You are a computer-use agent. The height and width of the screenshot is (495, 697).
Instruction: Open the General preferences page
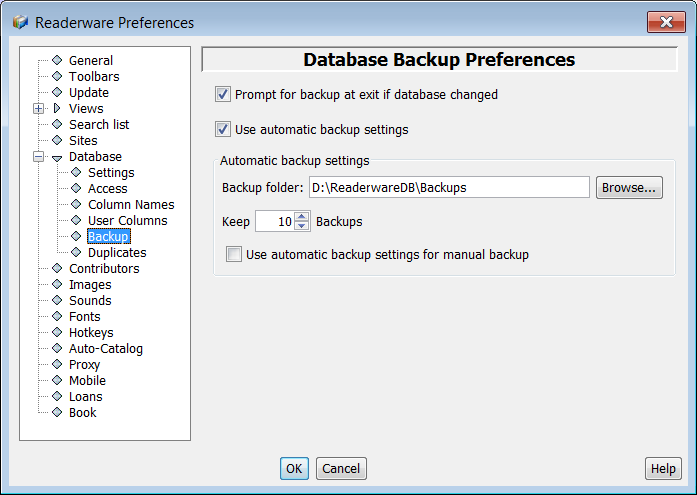coord(91,60)
